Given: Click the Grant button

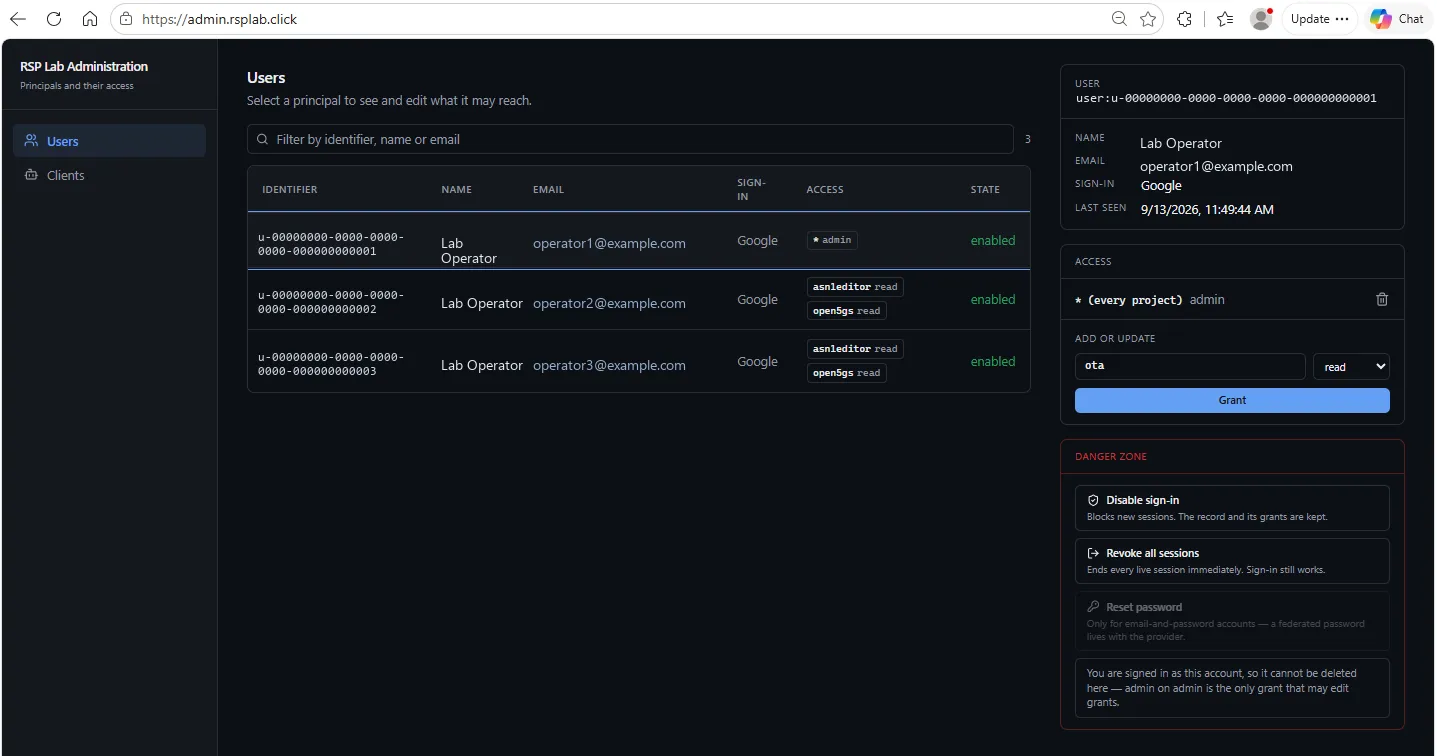Looking at the screenshot, I should coord(1232,400).
